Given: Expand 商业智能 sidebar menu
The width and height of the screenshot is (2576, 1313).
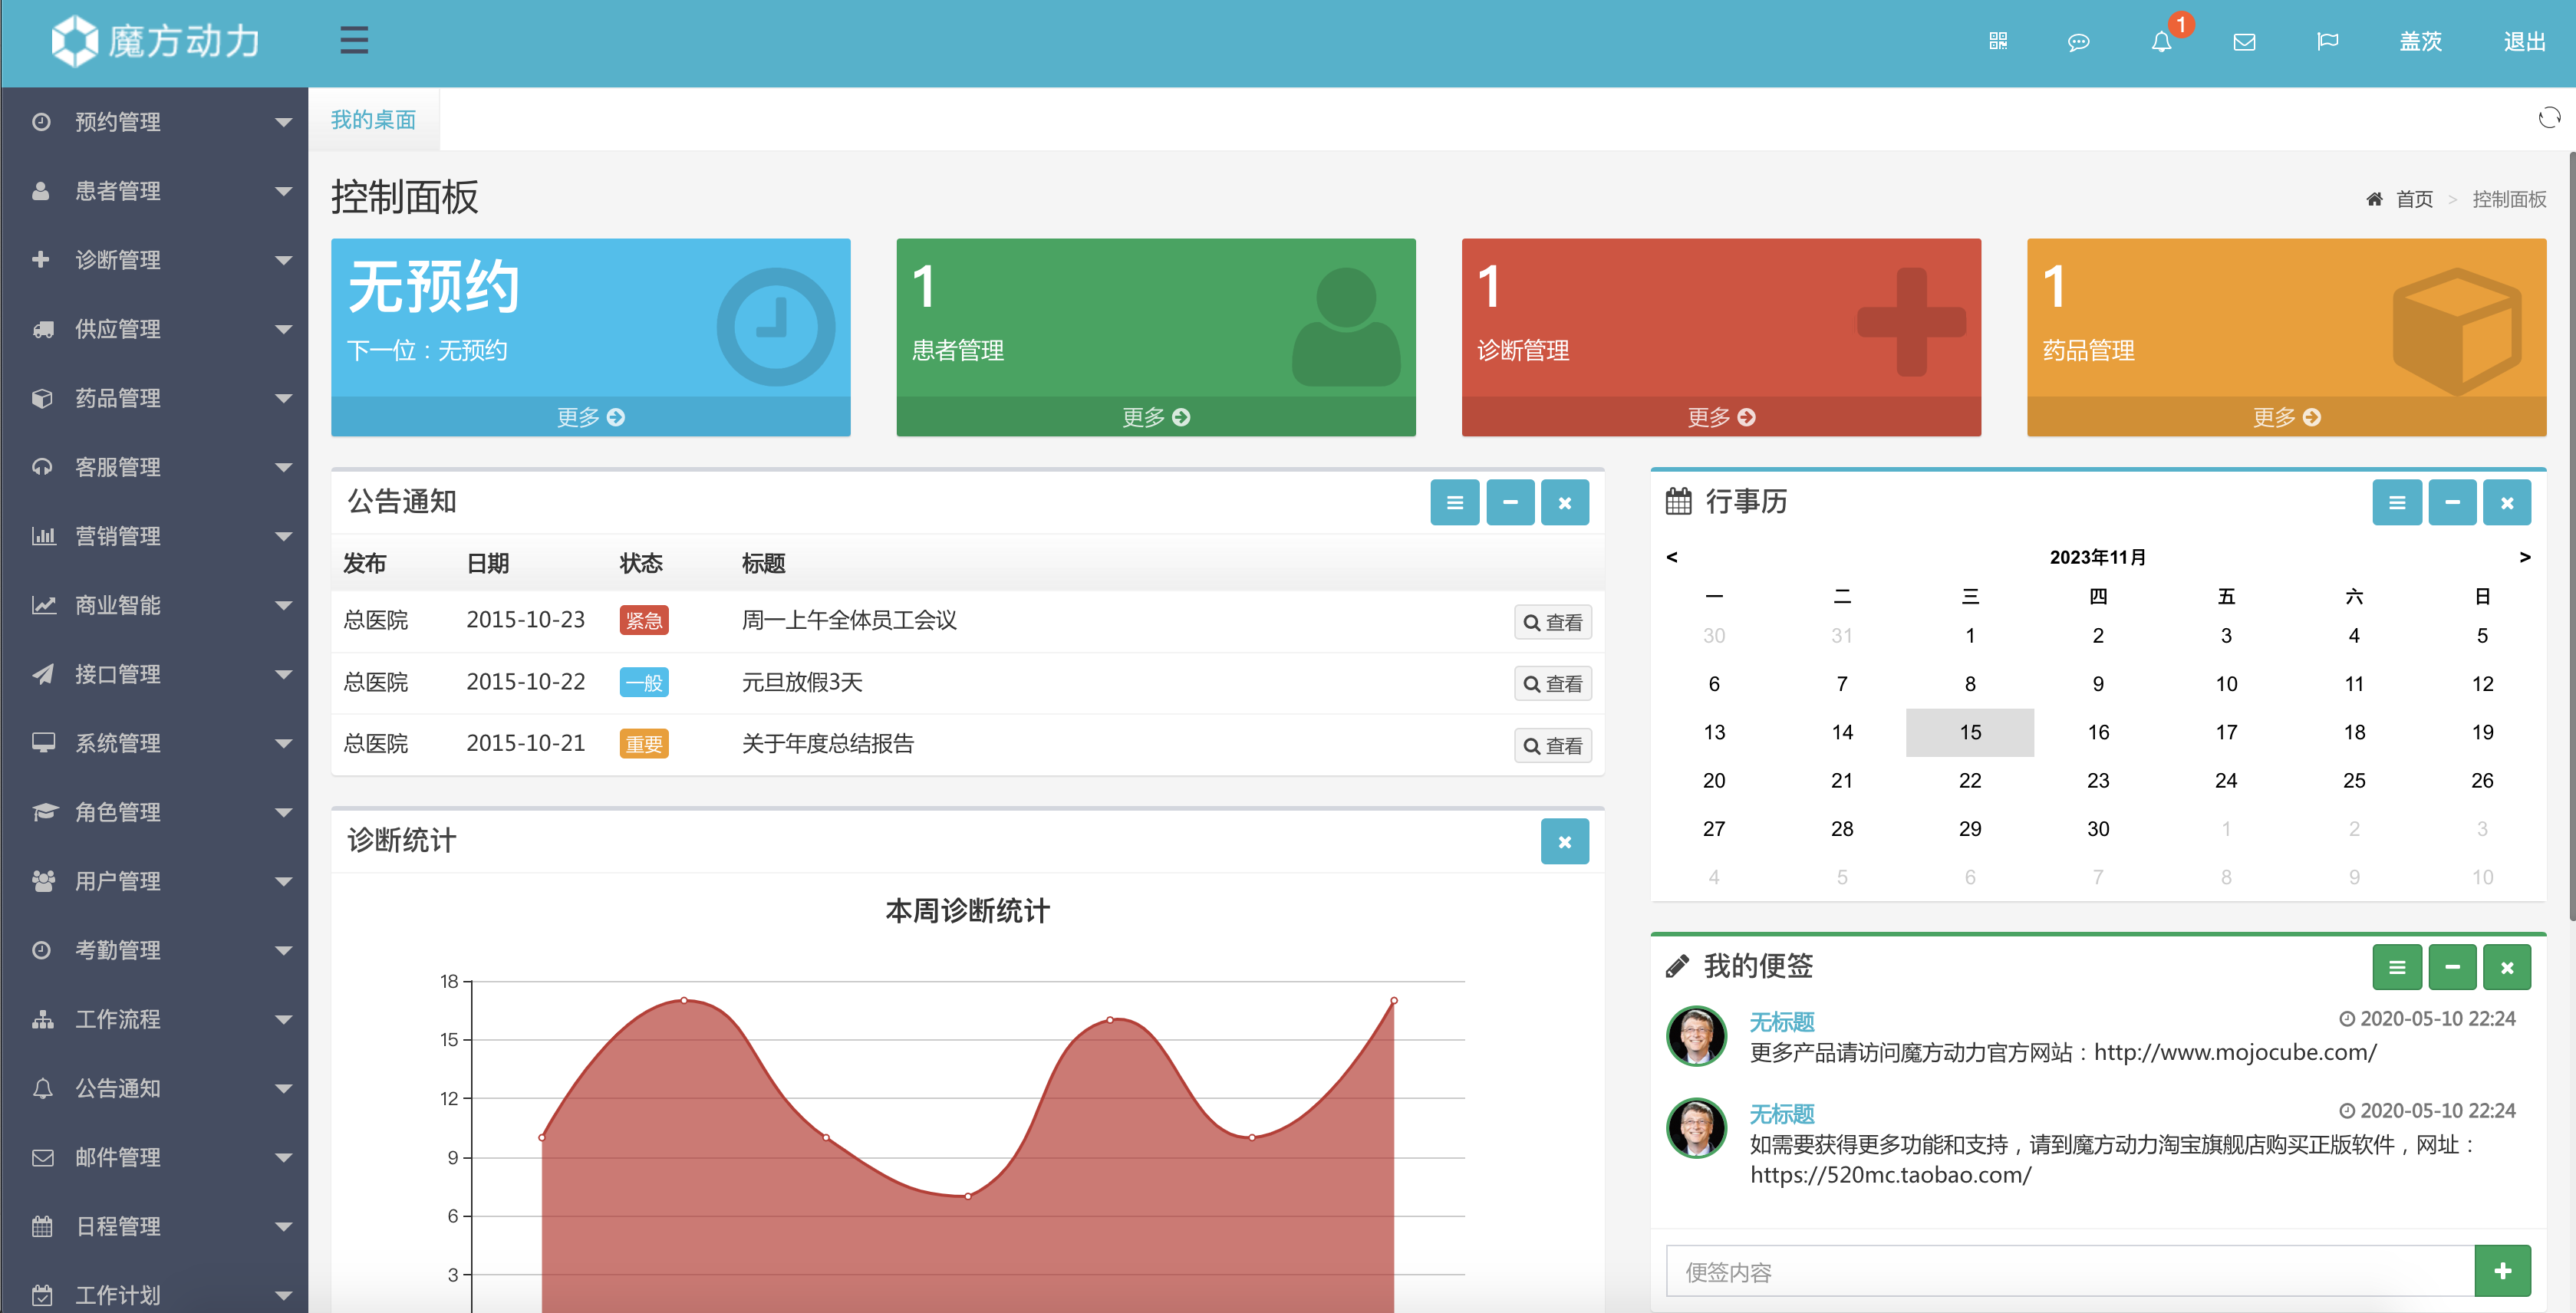Looking at the screenshot, I should point(154,605).
